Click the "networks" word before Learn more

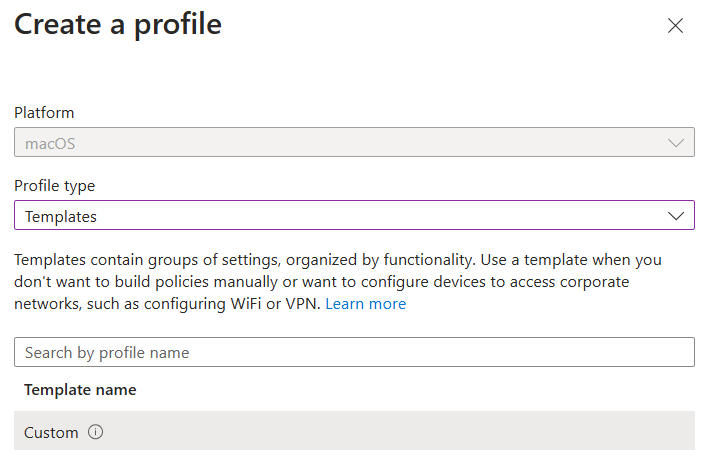tap(47, 304)
